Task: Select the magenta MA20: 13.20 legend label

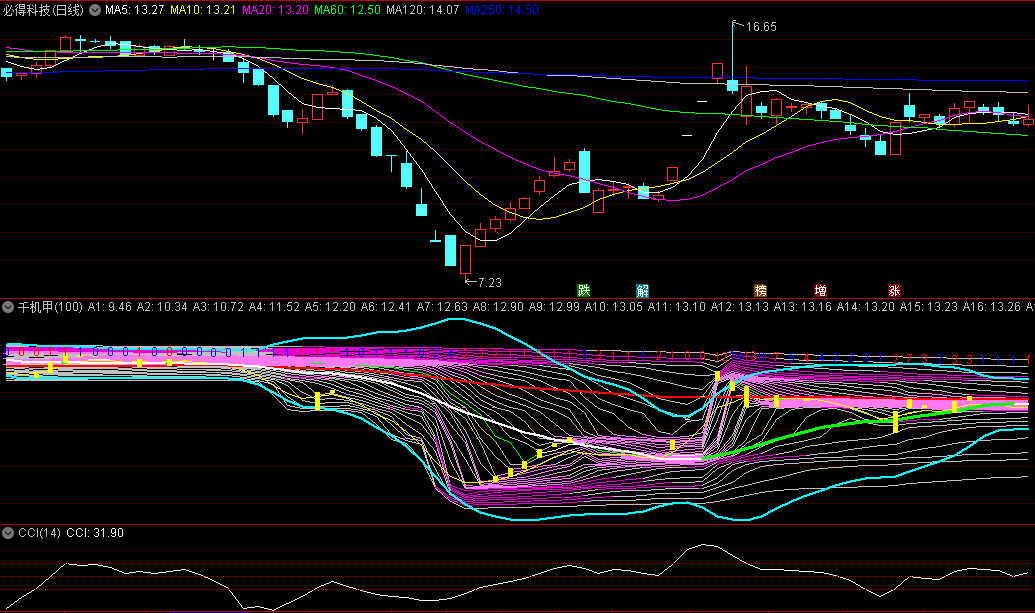Action: click(275, 9)
